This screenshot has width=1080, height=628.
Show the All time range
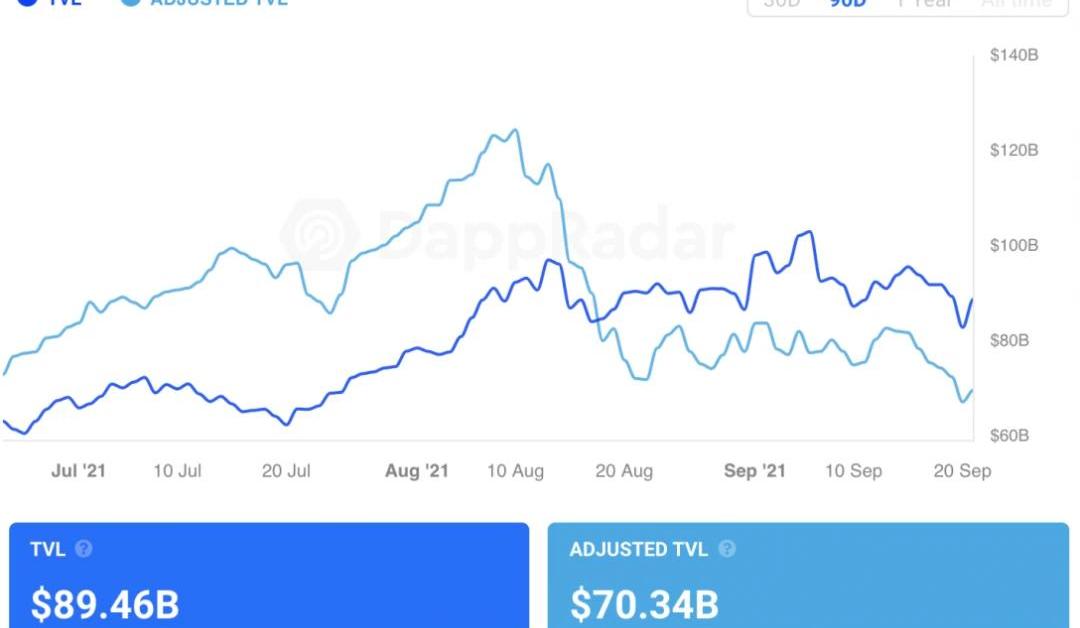pyautogui.click(x=1015, y=4)
